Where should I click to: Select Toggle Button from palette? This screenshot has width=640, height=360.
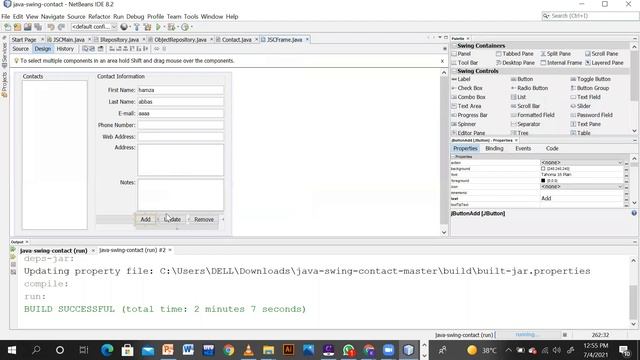pyautogui.click(x=591, y=79)
